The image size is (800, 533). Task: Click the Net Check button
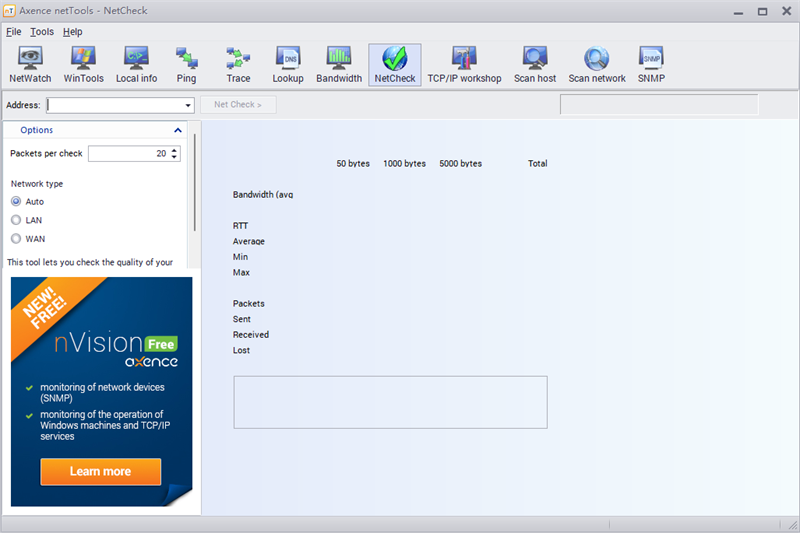238,105
